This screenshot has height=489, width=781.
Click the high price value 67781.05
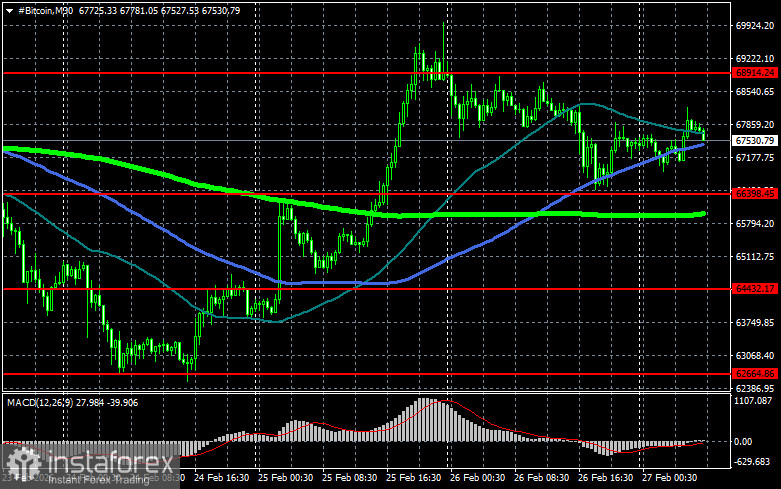pos(138,10)
